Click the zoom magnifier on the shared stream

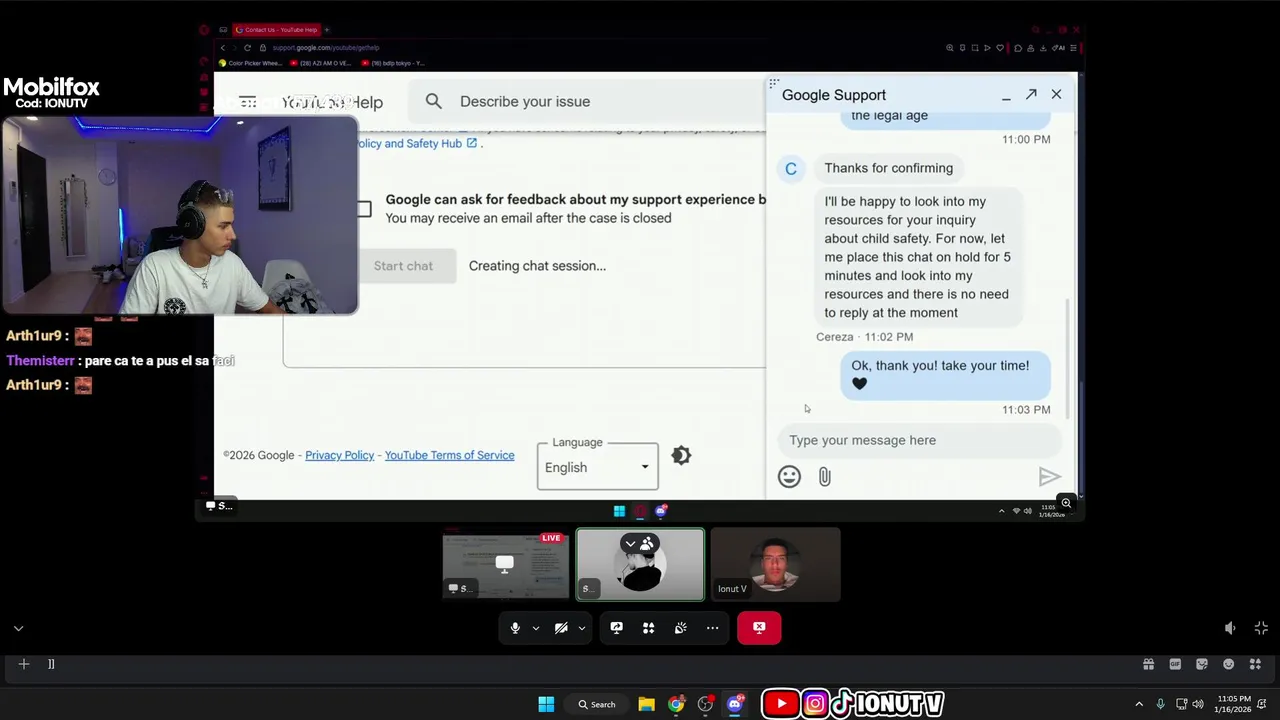coord(1066,503)
